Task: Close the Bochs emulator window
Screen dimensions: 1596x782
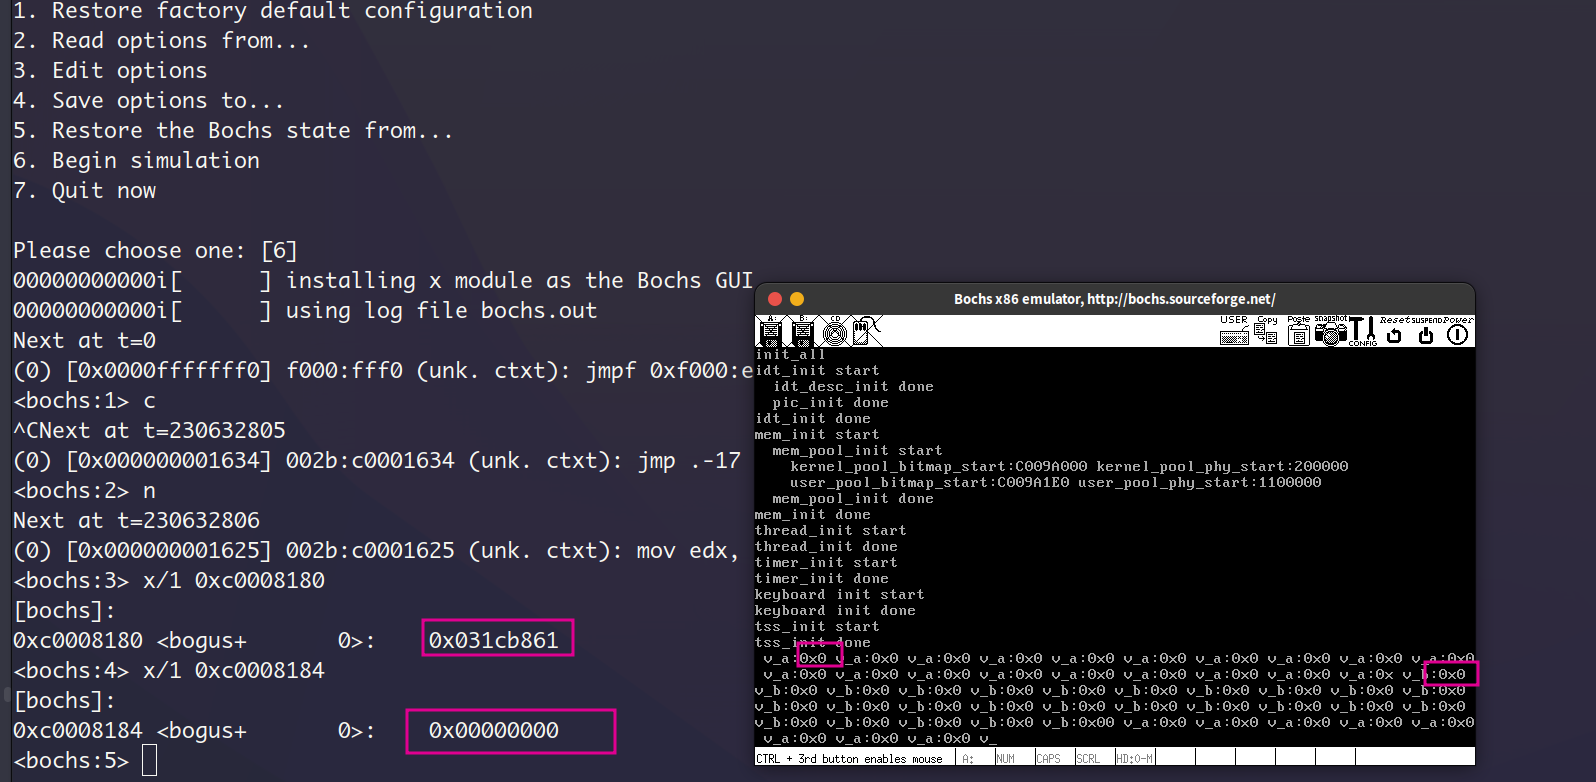Action: pos(774,299)
